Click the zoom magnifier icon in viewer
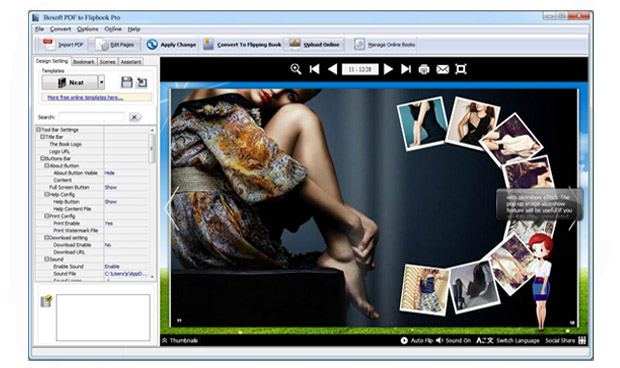Image resolution: width=620 pixels, height=368 pixels. pyautogui.click(x=295, y=69)
